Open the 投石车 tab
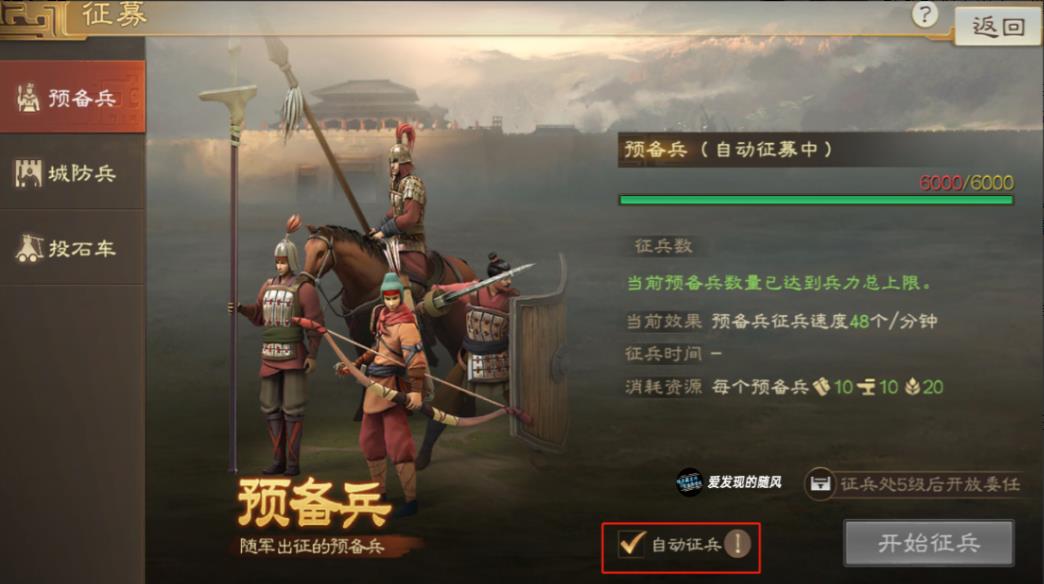Screen dimensions: 1044x584 pyautogui.click(x=72, y=248)
